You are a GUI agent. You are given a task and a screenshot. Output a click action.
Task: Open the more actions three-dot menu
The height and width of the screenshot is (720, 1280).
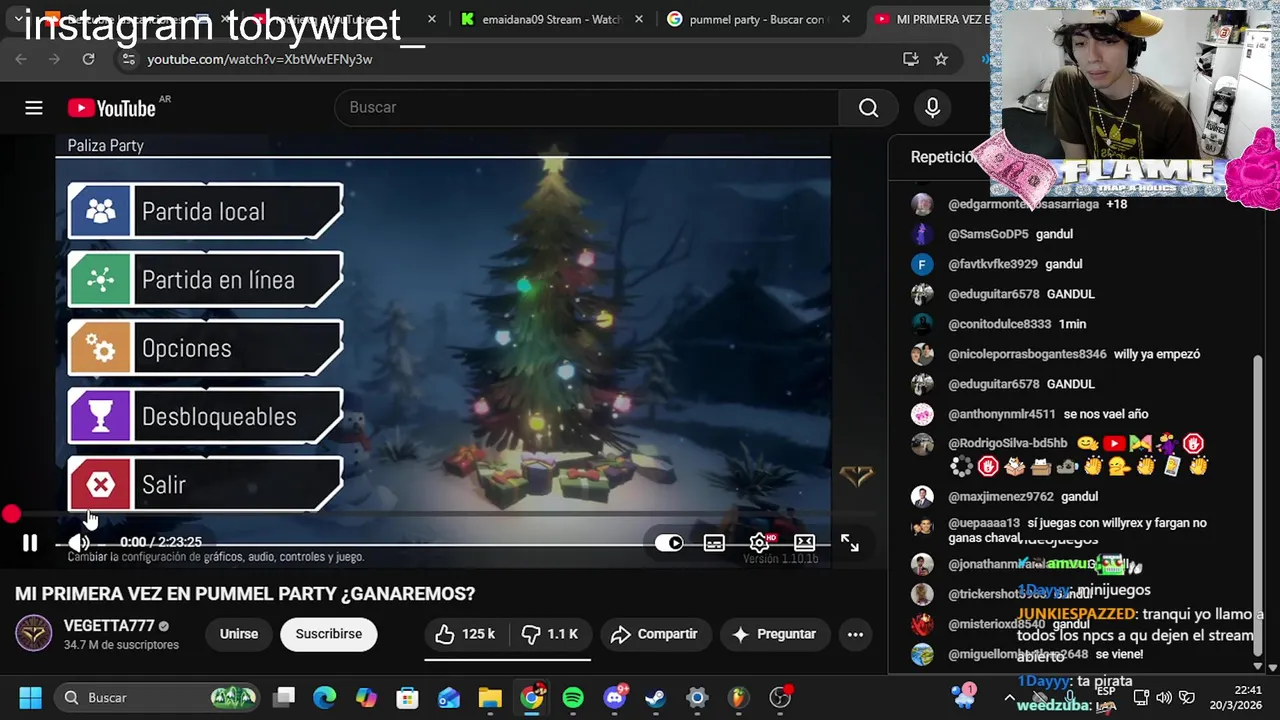[855, 634]
